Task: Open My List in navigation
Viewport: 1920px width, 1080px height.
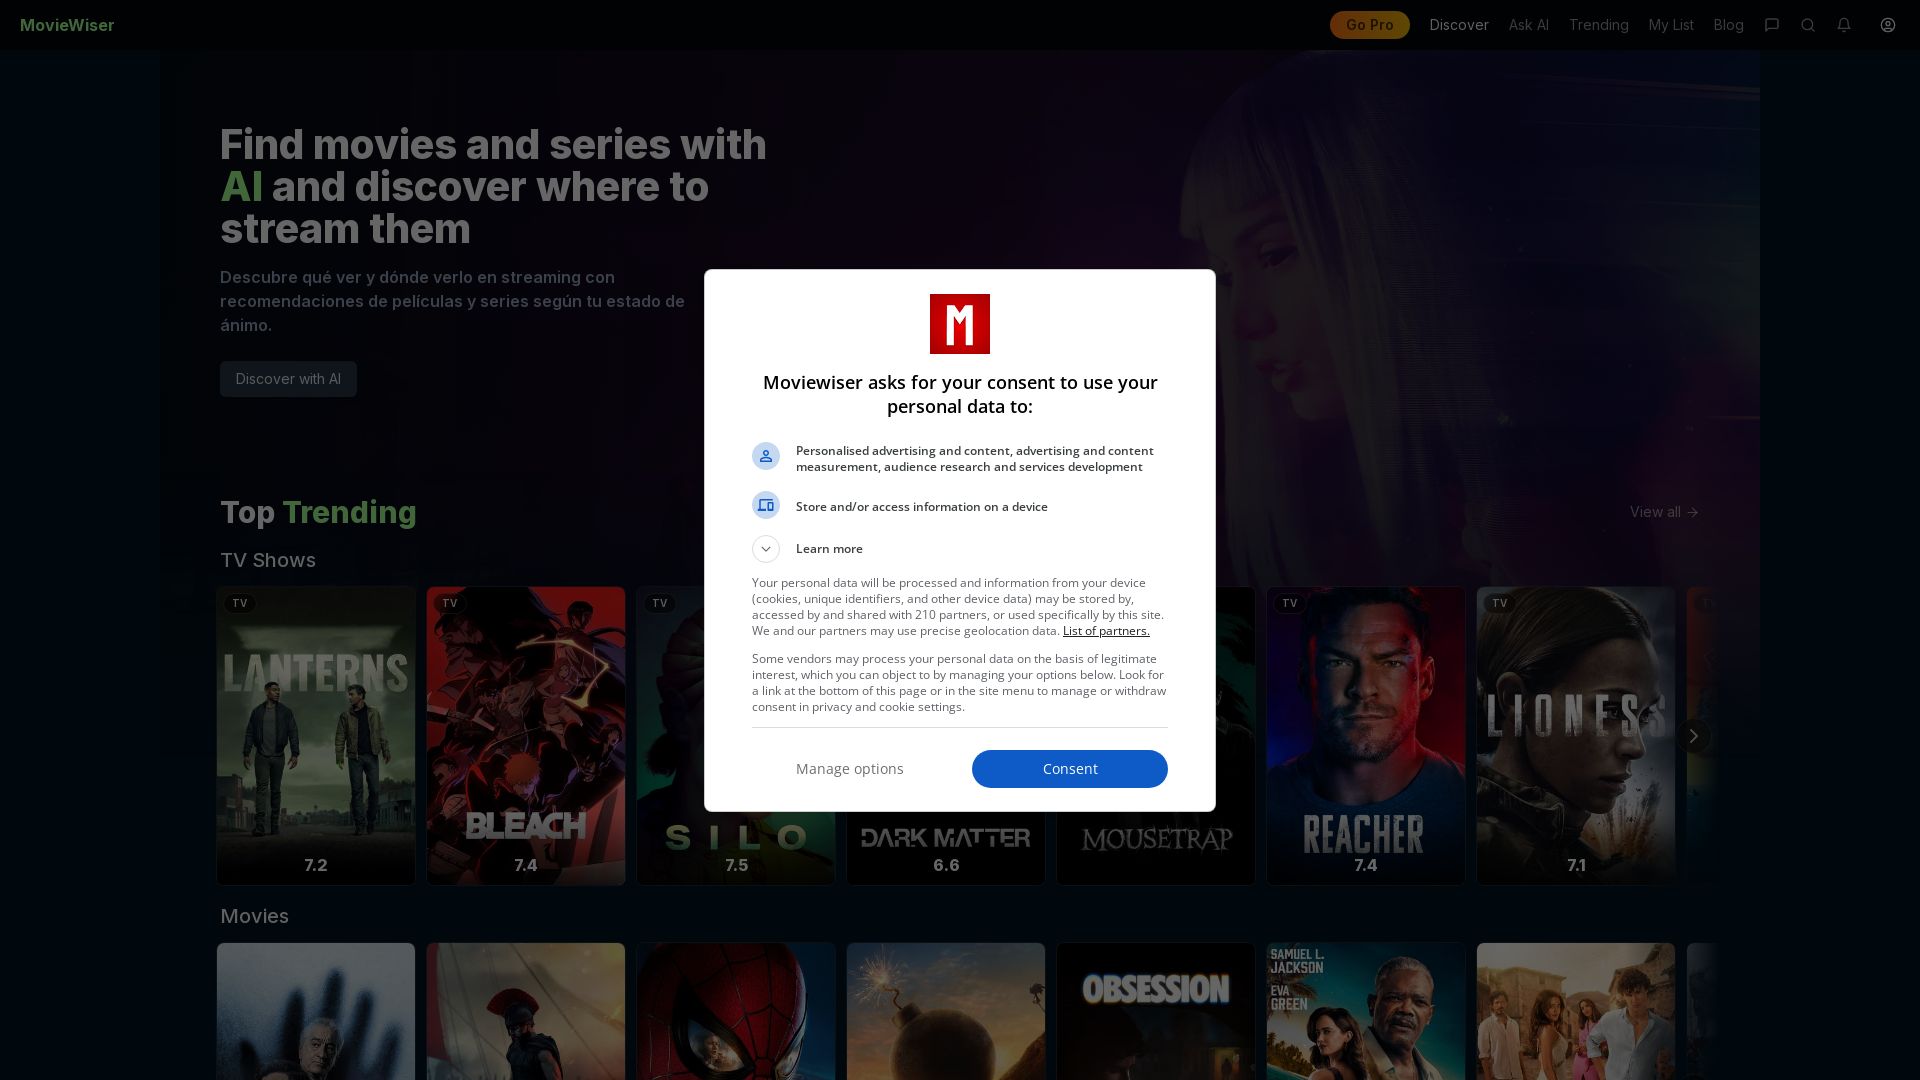Action: (x=1671, y=25)
